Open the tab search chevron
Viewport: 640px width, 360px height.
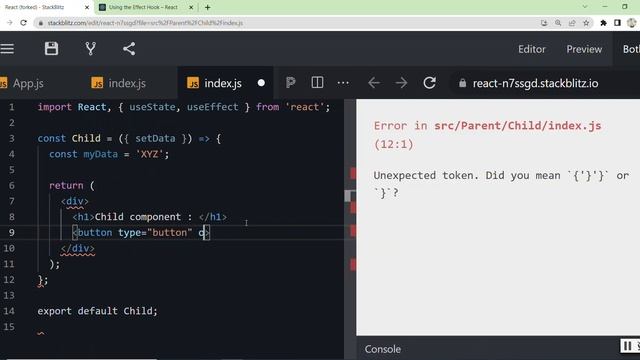click(x=584, y=7)
